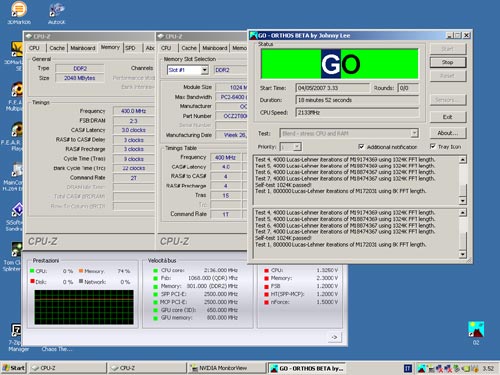Click the ORTHOS mountain icon in system tray
500x375 pixels.
[x=421, y=368]
